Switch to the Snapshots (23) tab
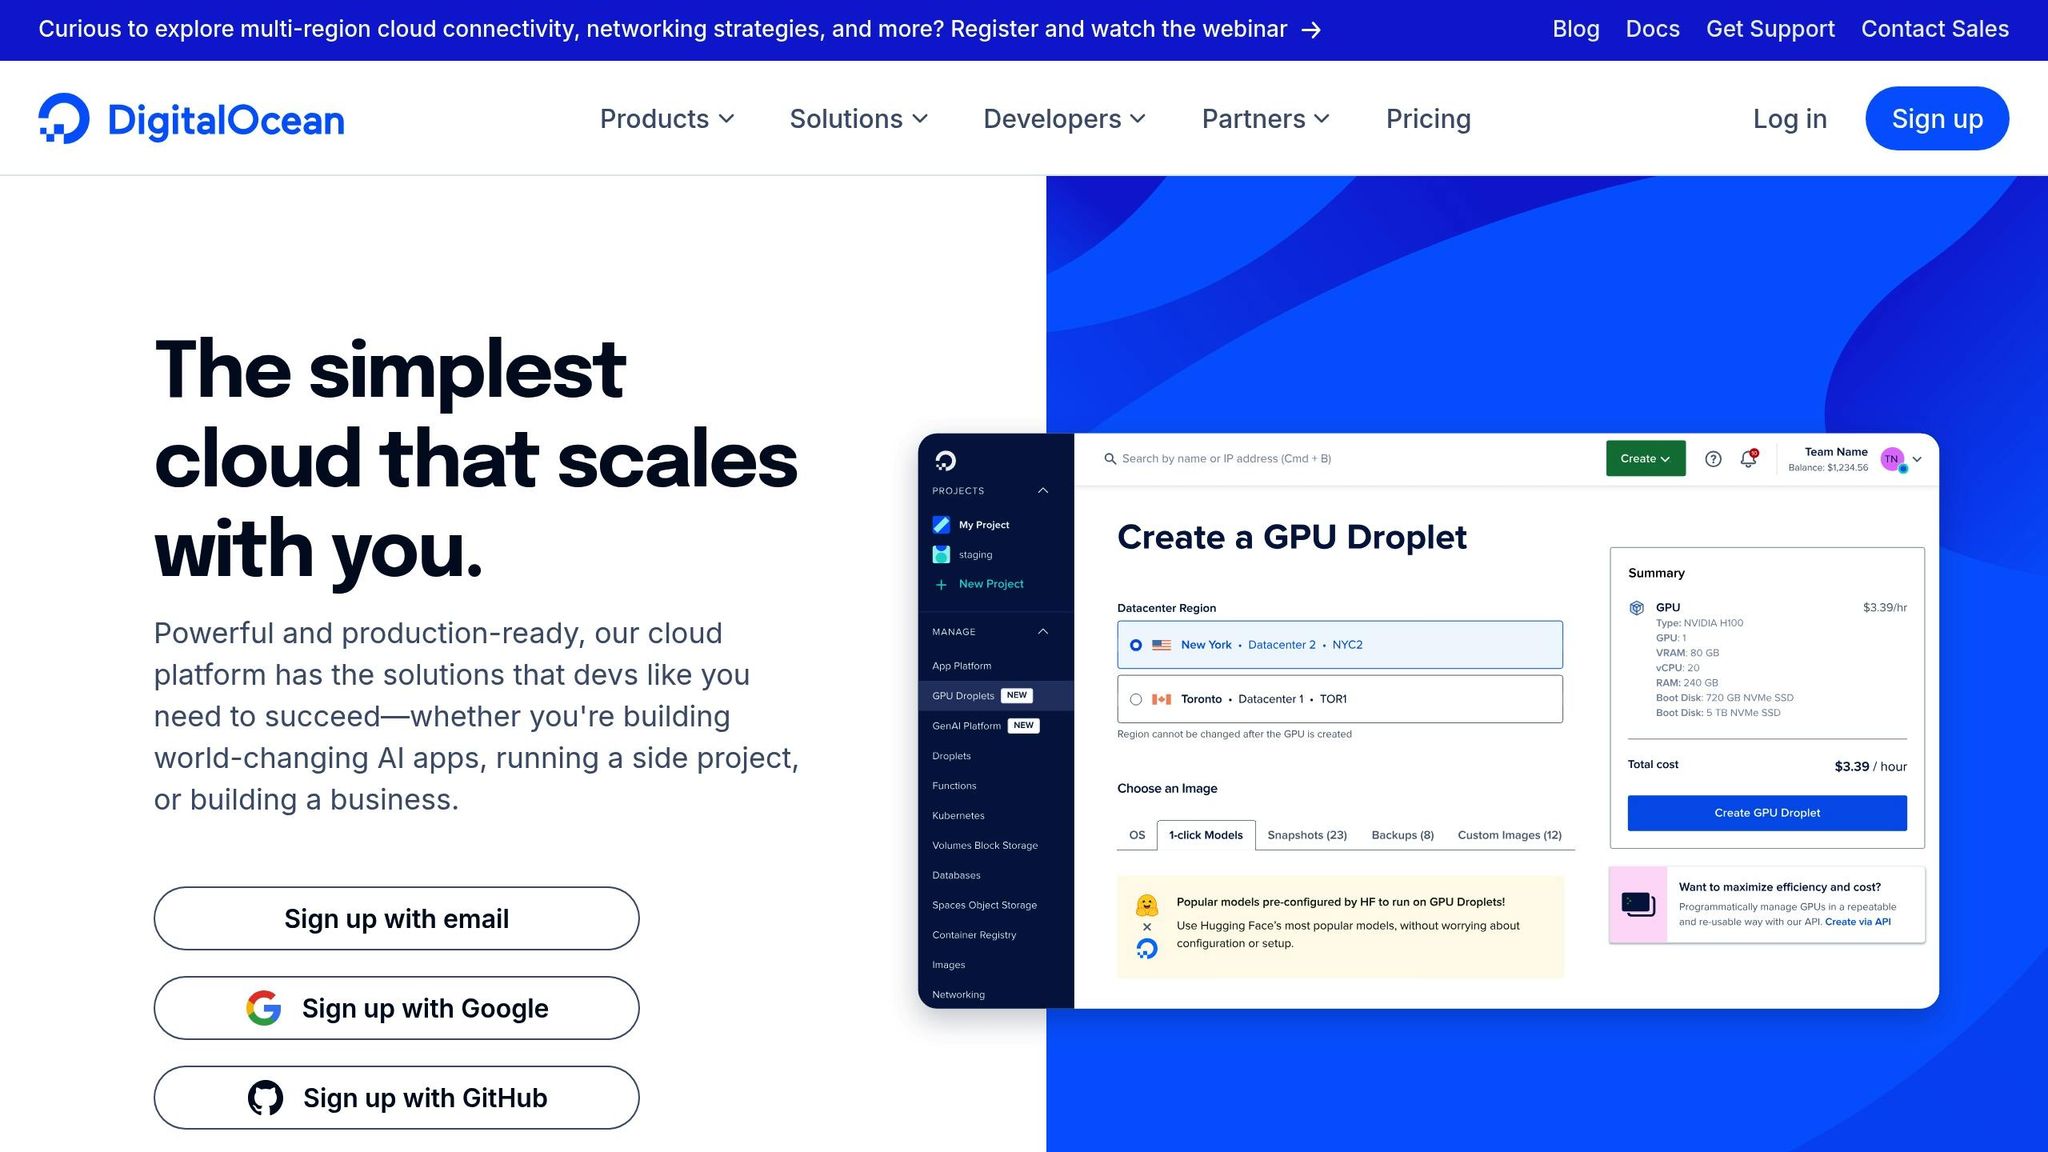 [x=1307, y=835]
